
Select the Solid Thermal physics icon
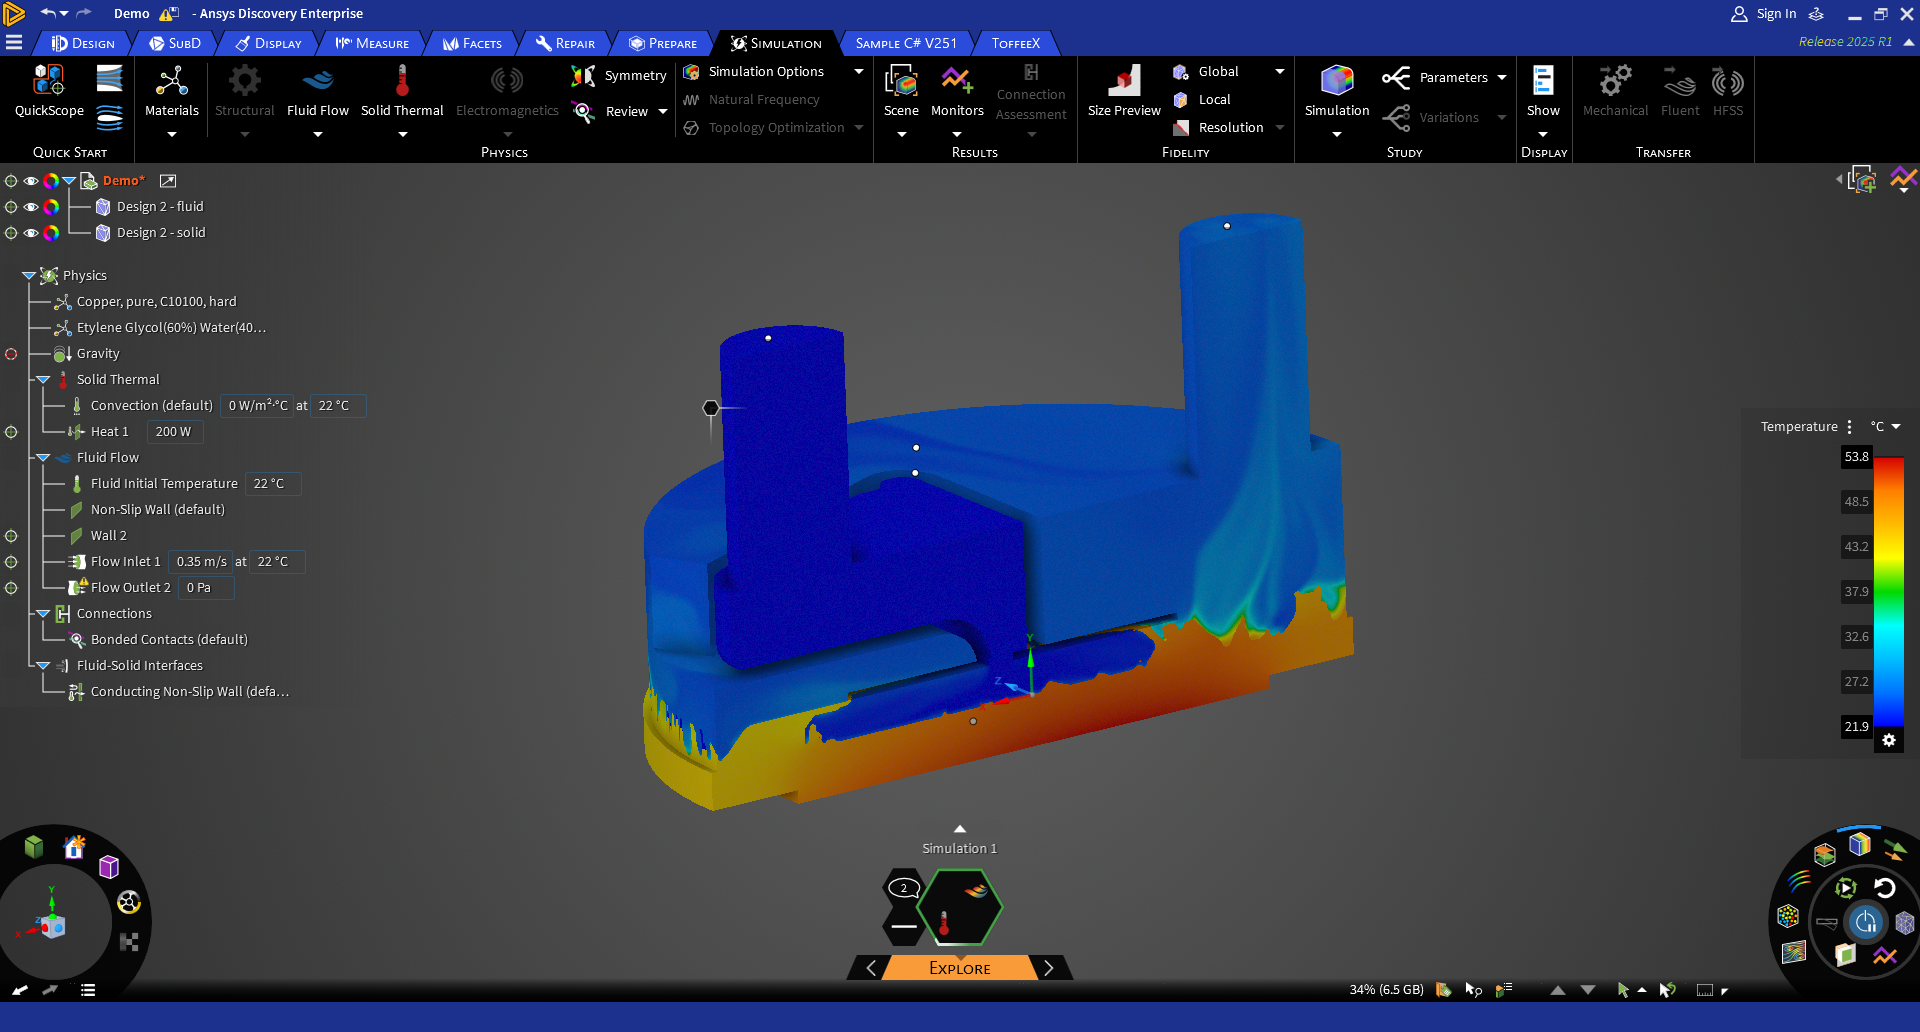click(x=402, y=92)
